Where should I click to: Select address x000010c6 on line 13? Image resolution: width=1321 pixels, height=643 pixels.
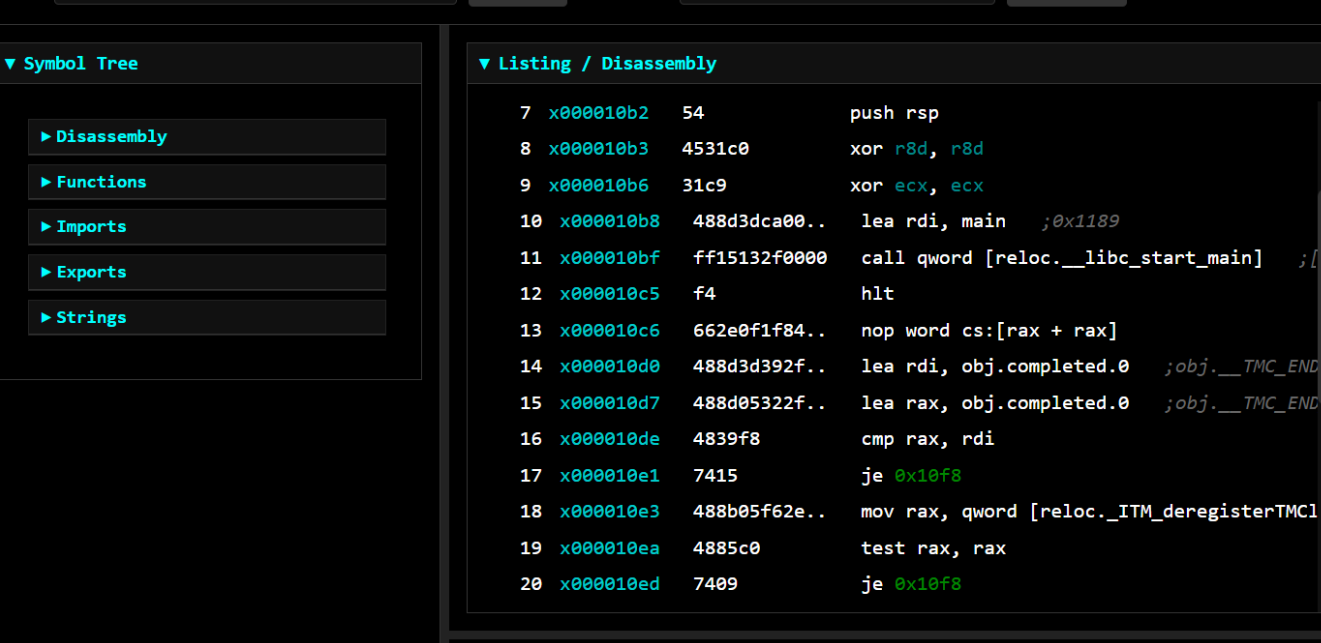610,330
